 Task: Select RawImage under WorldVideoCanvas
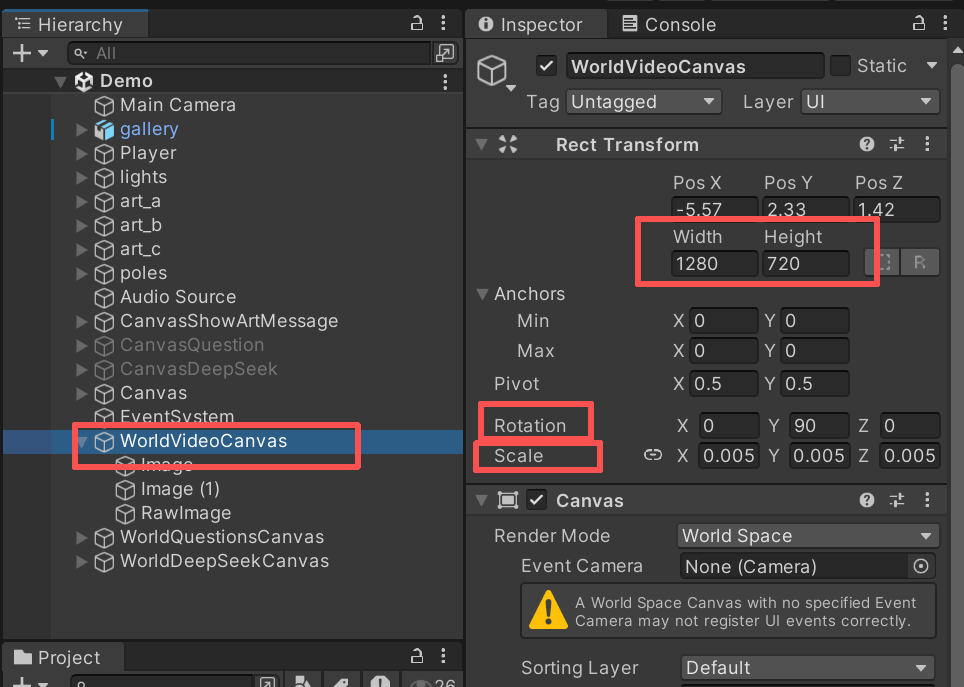pos(186,513)
